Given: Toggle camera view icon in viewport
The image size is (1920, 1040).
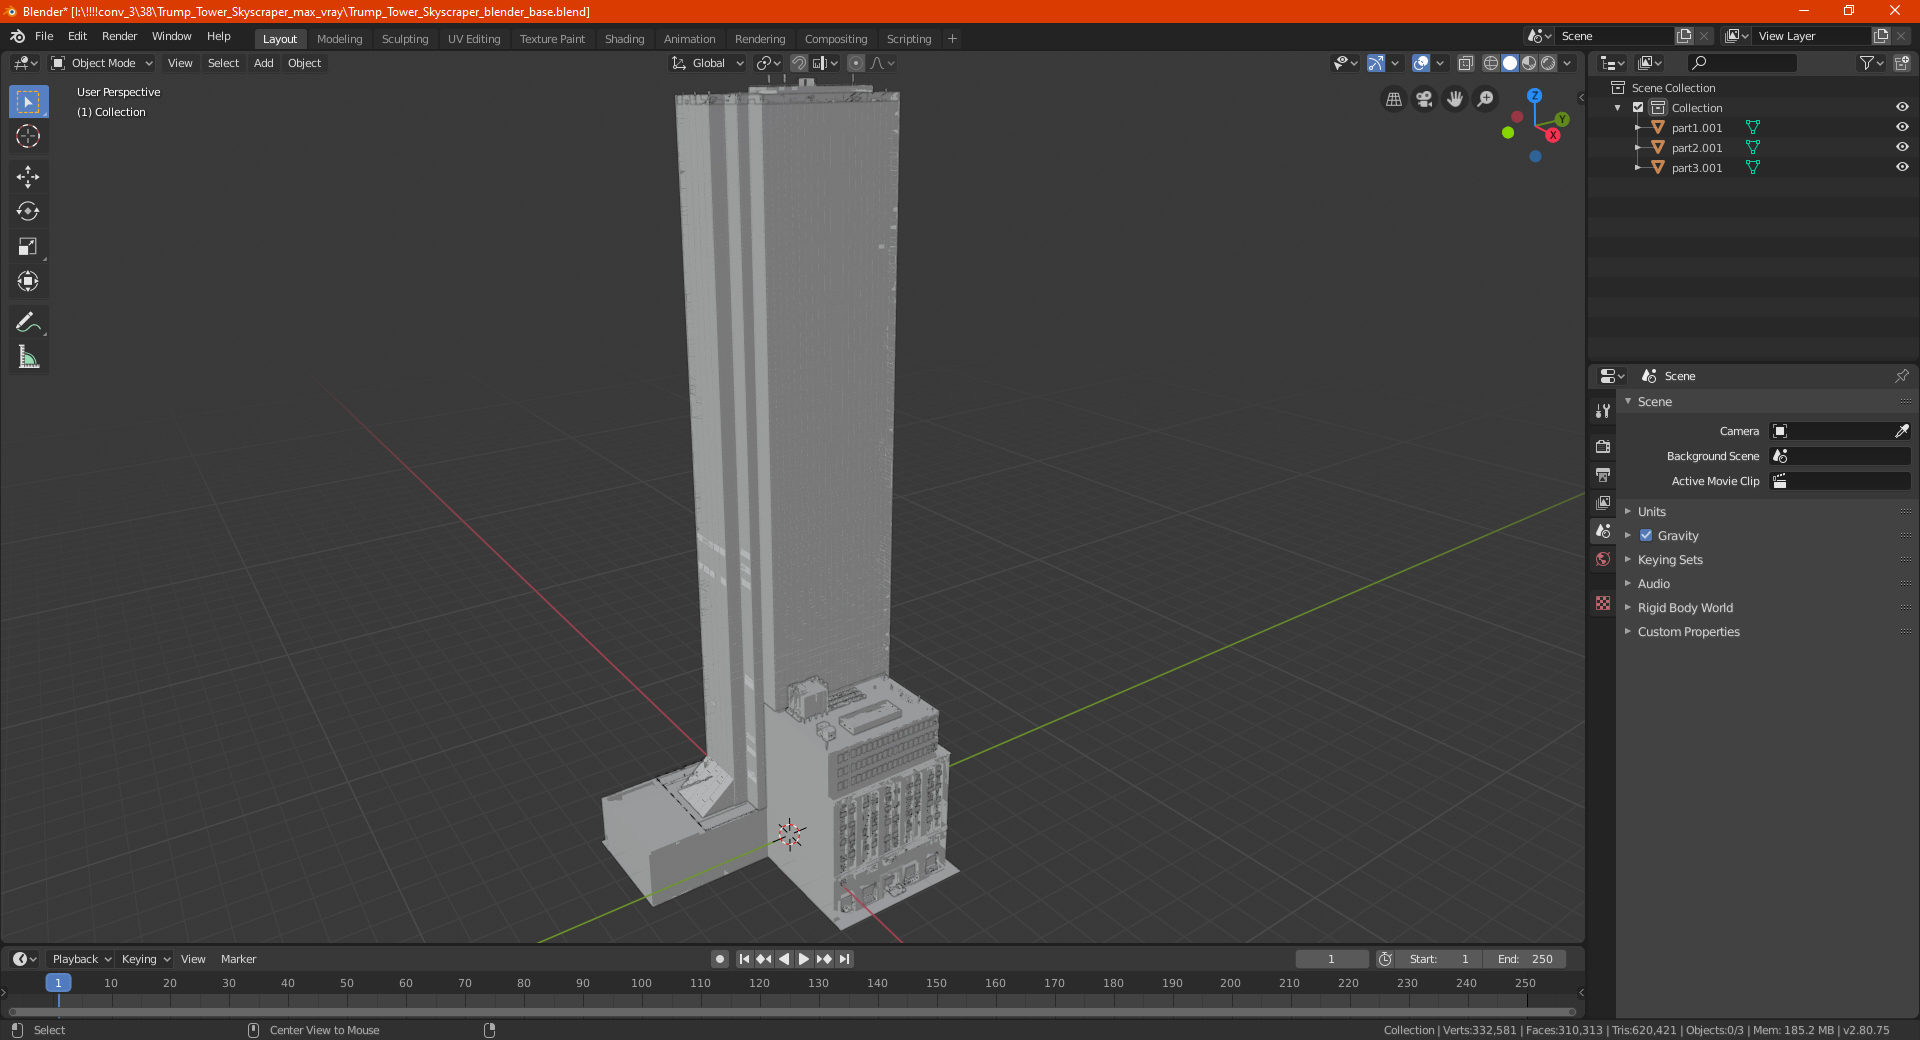Looking at the screenshot, I should click(x=1424, y=99).
